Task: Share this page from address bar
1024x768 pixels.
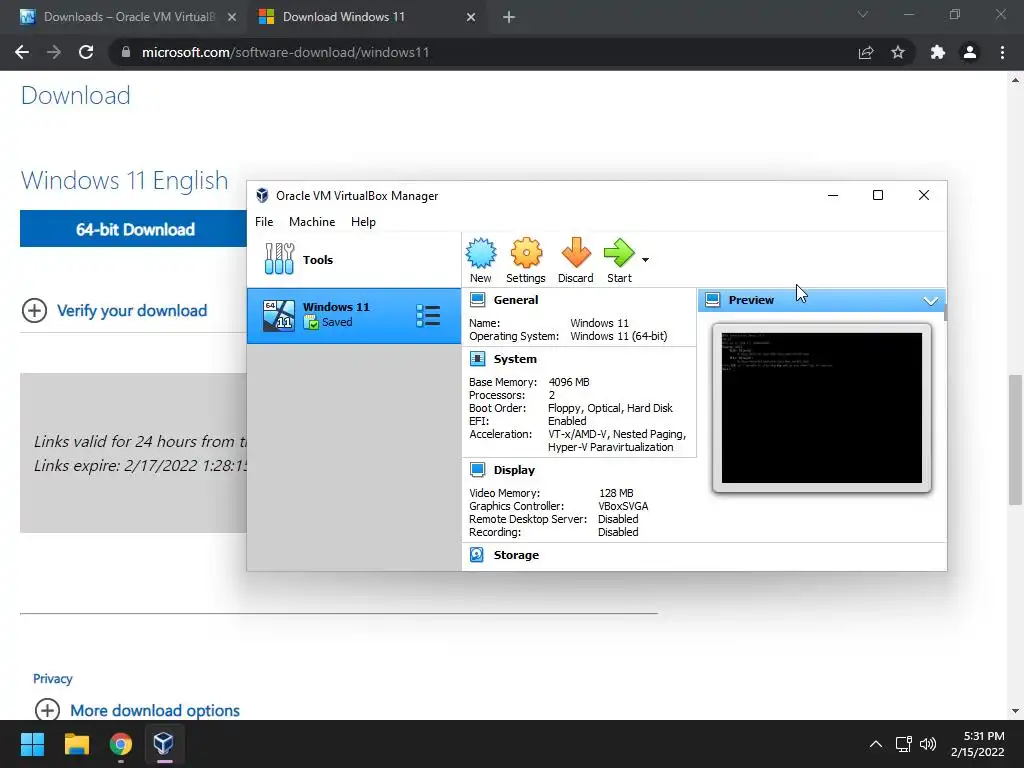Action: point(866,52)
